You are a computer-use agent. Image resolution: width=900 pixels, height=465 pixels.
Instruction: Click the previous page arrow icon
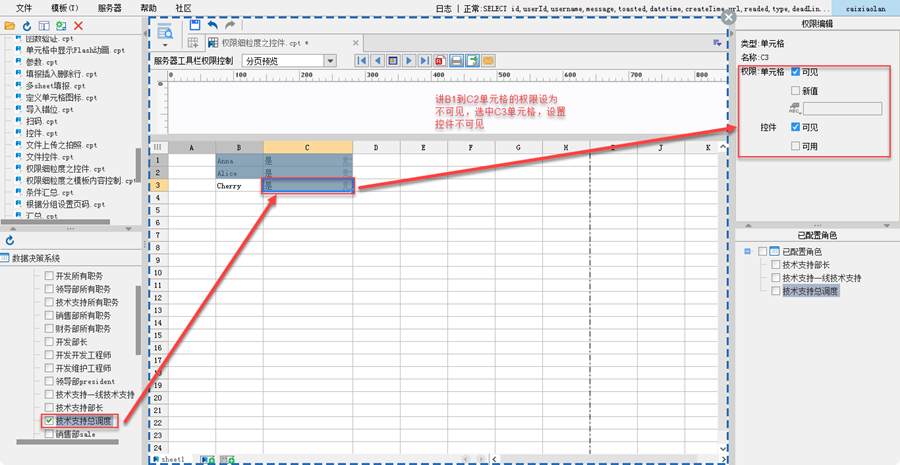click(377, 61)
